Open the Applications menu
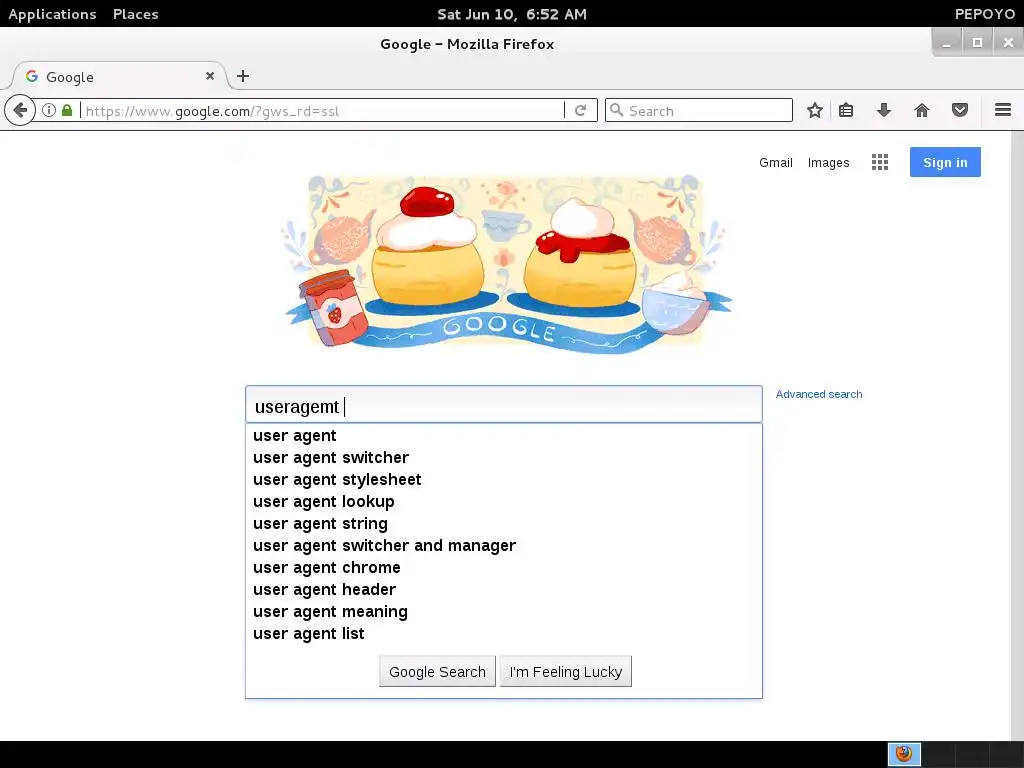 pyautogui.click(x=52, y=14)
